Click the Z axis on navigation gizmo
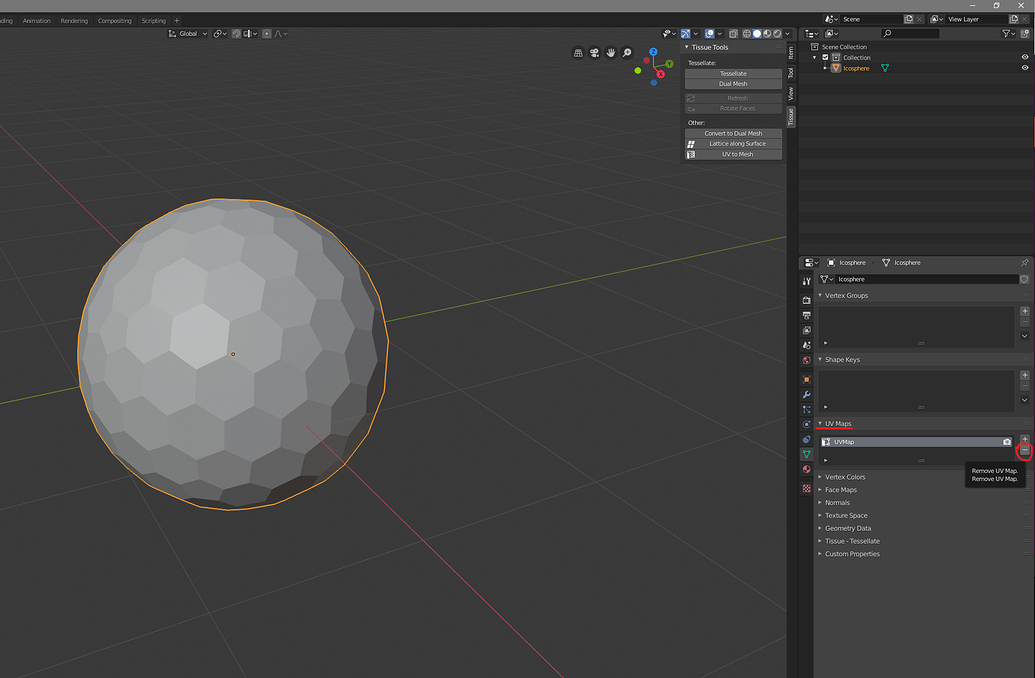The image size is (1035, 678). tap(653, 51)
